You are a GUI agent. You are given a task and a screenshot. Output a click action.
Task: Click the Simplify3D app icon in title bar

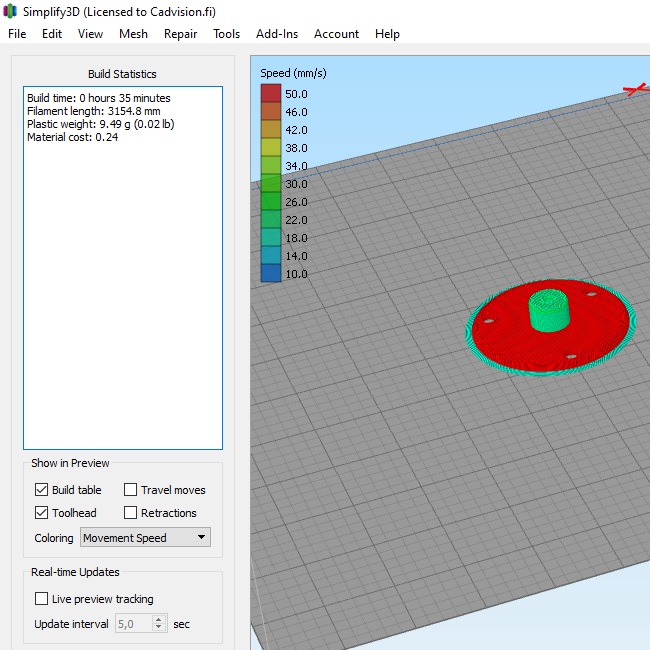[x=10, y=11]
